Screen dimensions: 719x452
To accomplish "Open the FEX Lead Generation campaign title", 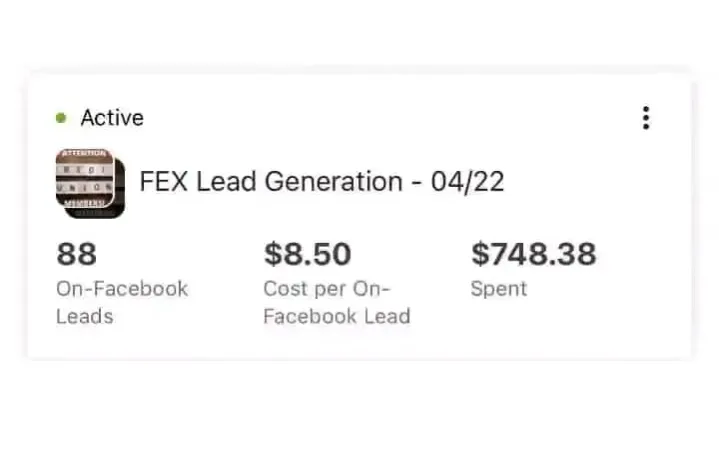I will click(x=321, y=182).
